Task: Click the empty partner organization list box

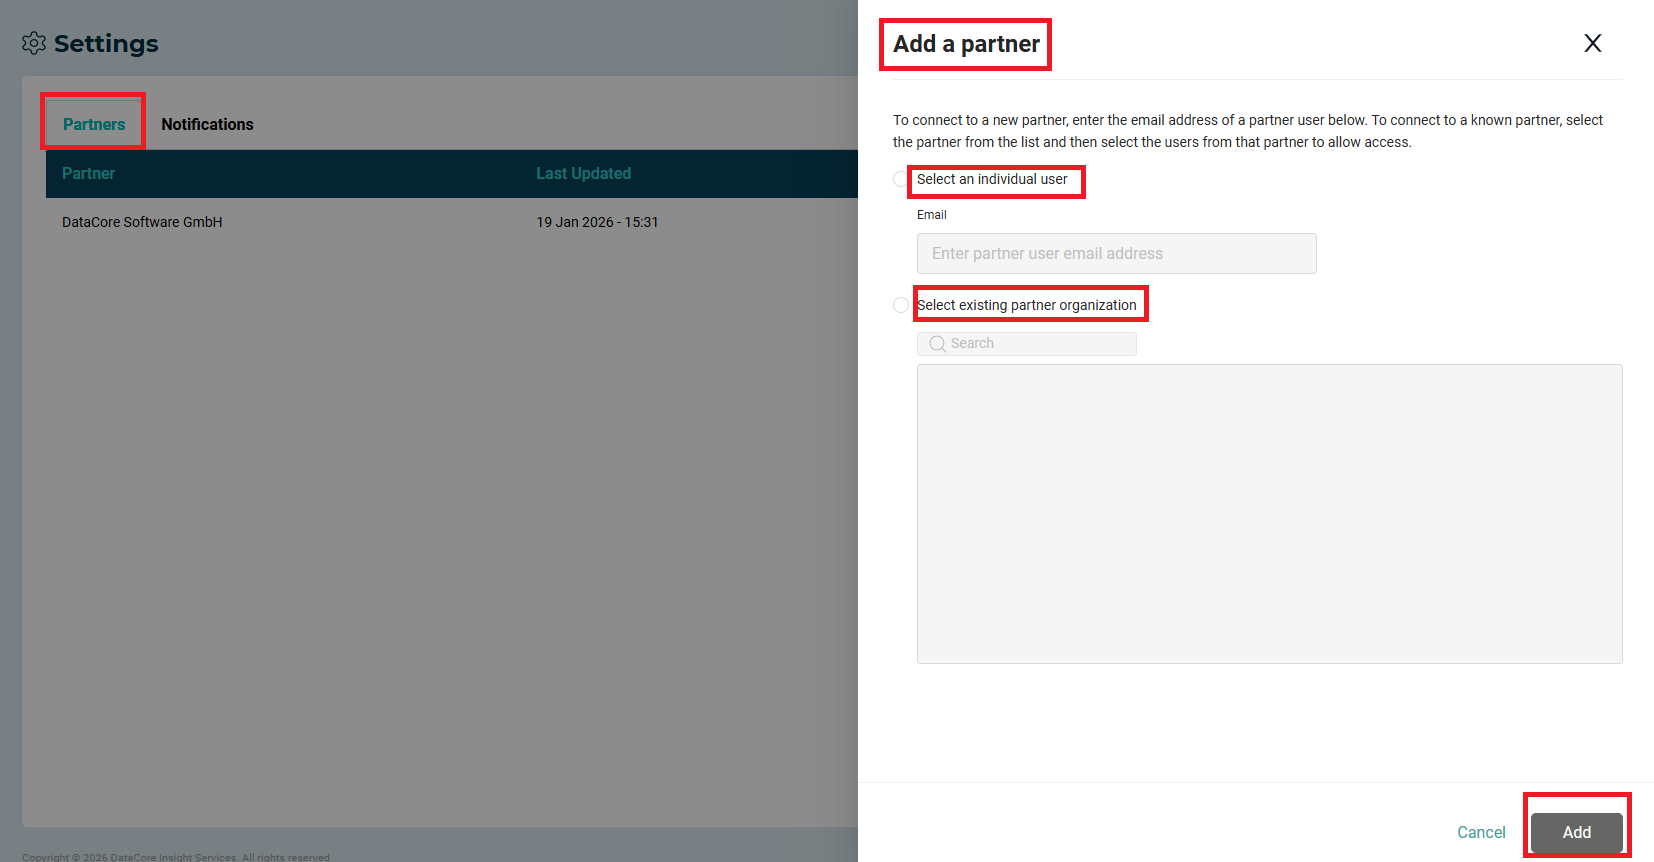Action: (x=1269, y=513)
